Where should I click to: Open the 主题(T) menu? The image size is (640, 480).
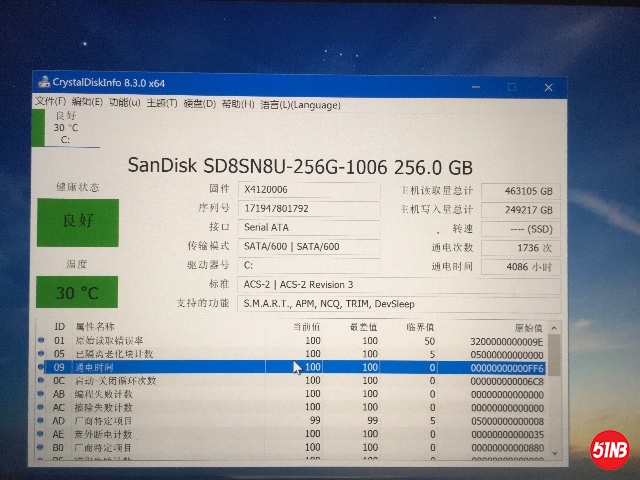(161, 102)
